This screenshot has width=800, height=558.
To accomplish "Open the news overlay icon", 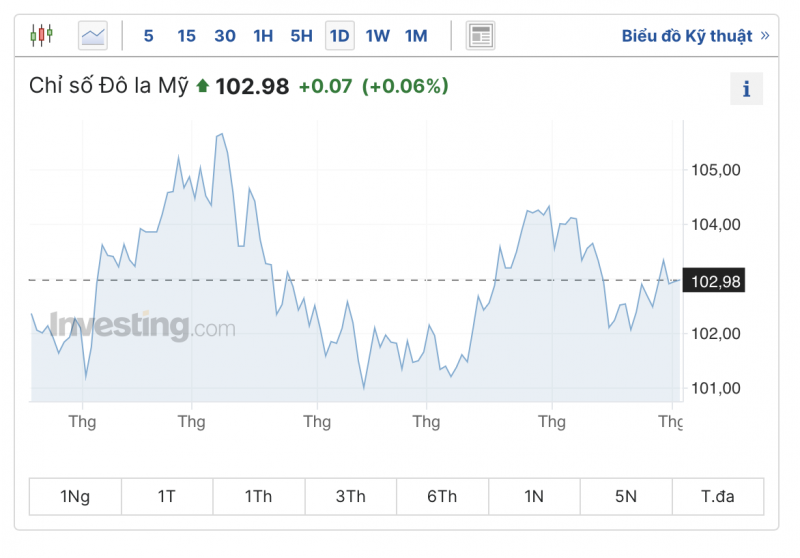I will point(480,36).
